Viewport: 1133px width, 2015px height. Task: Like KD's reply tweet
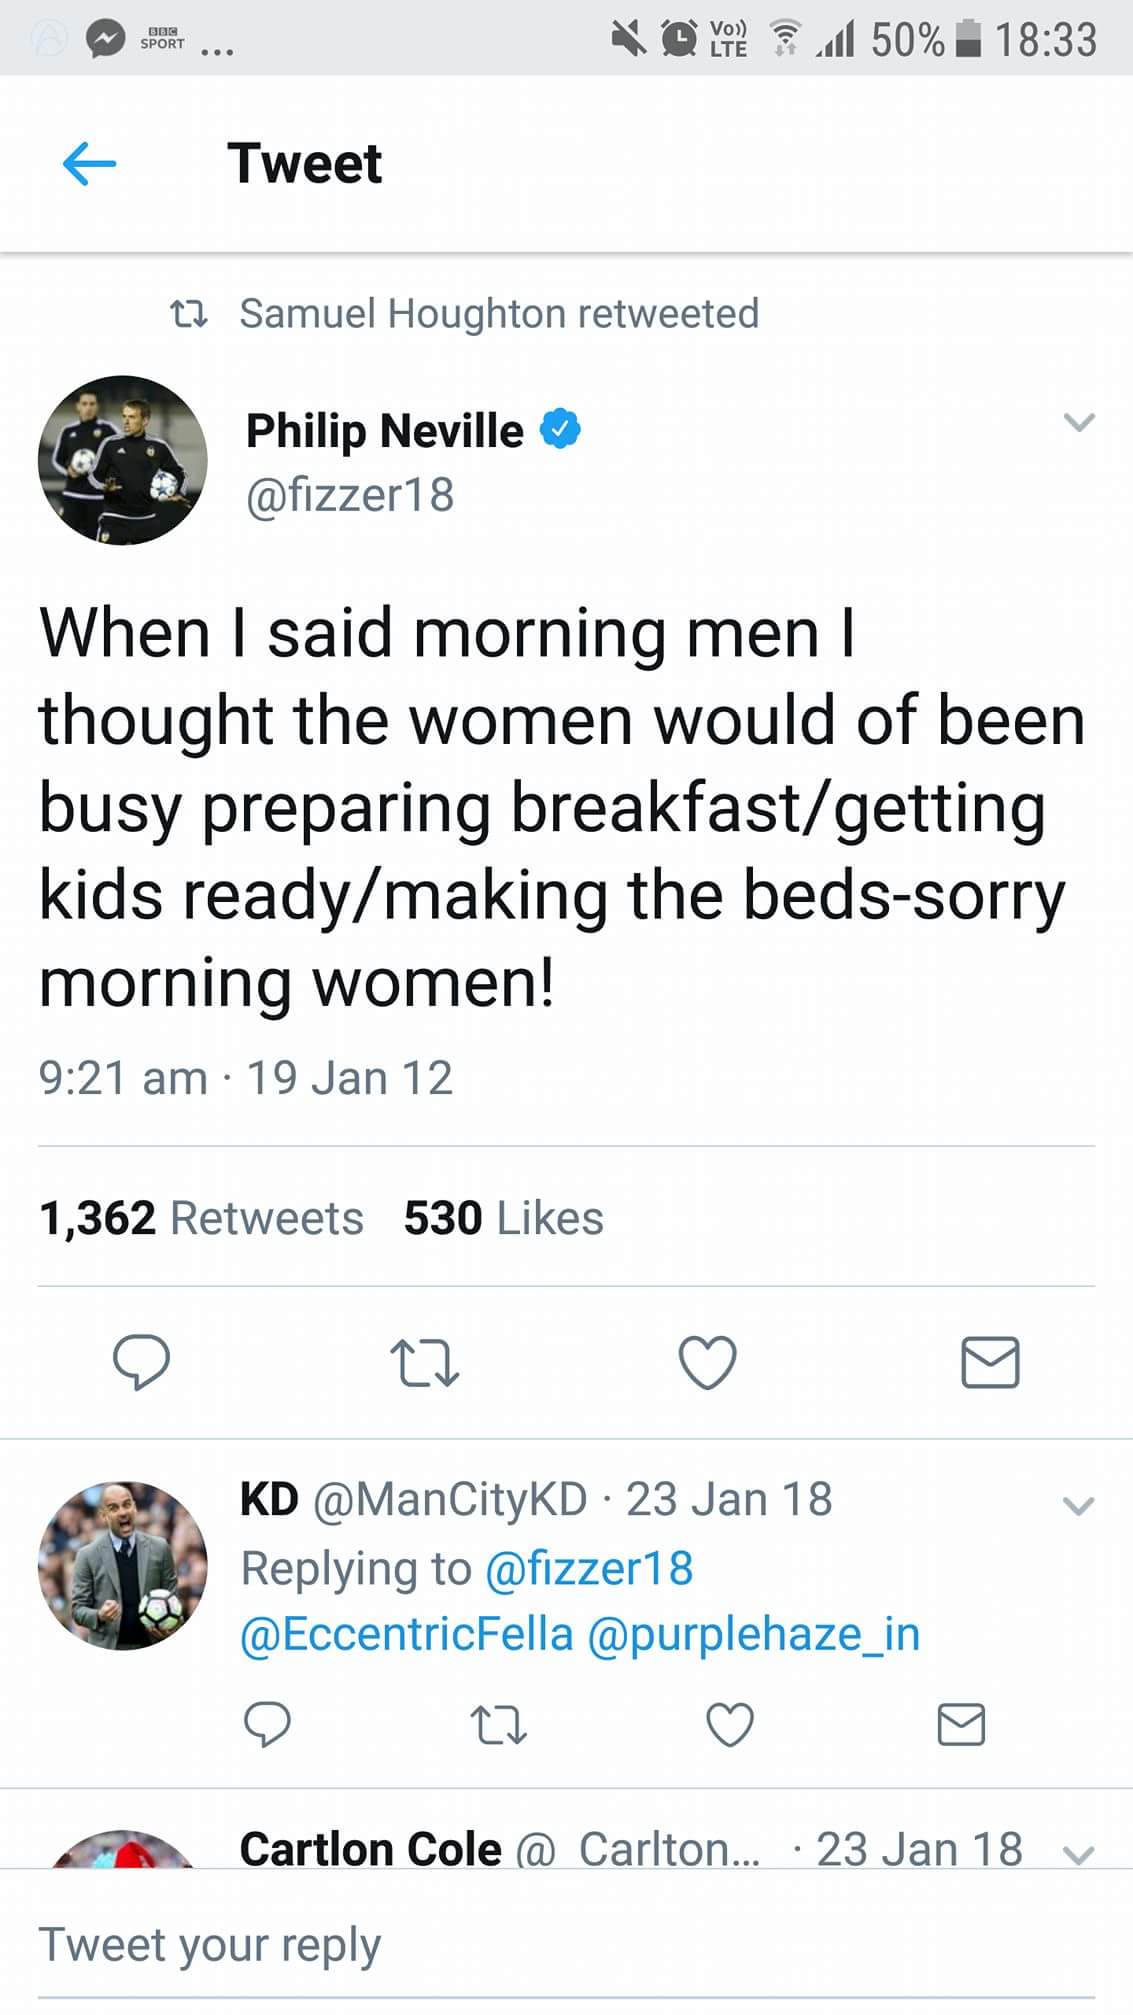[x=730, y=1725]
